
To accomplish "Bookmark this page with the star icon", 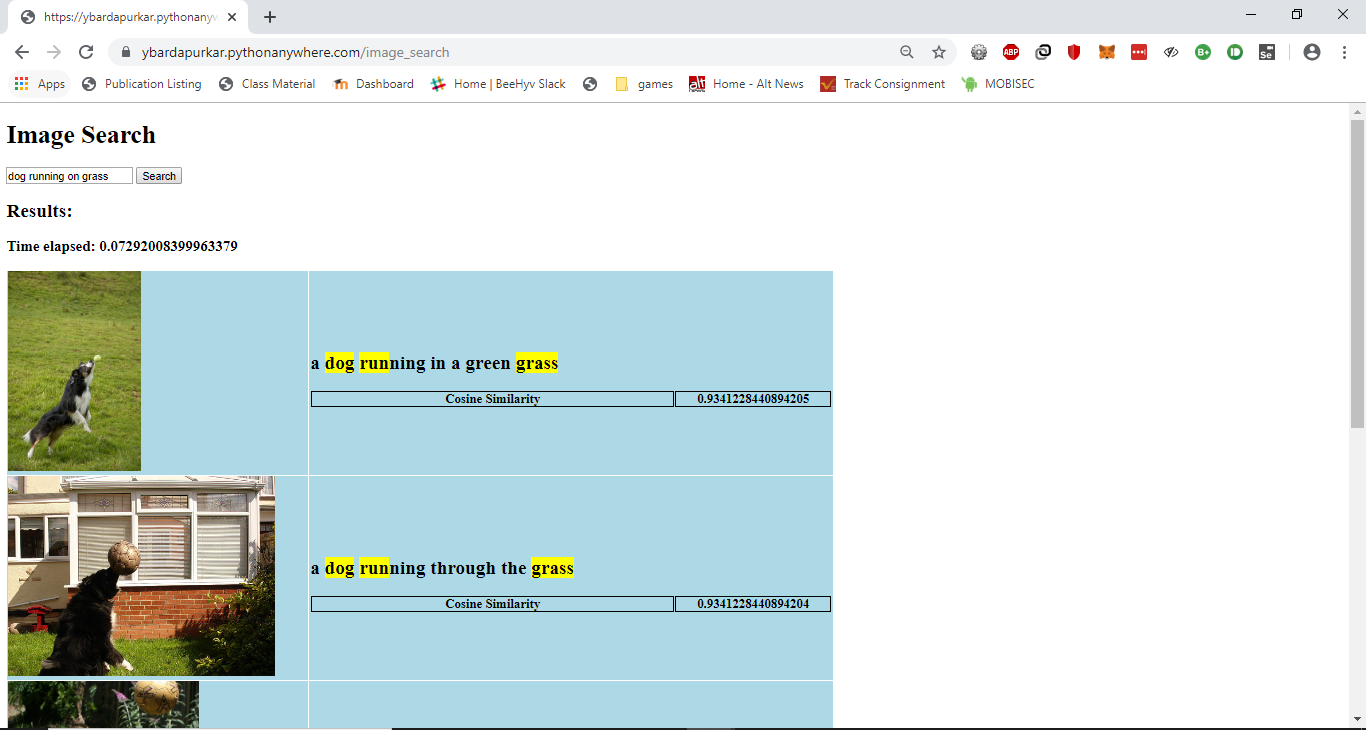I will point(939,53).
